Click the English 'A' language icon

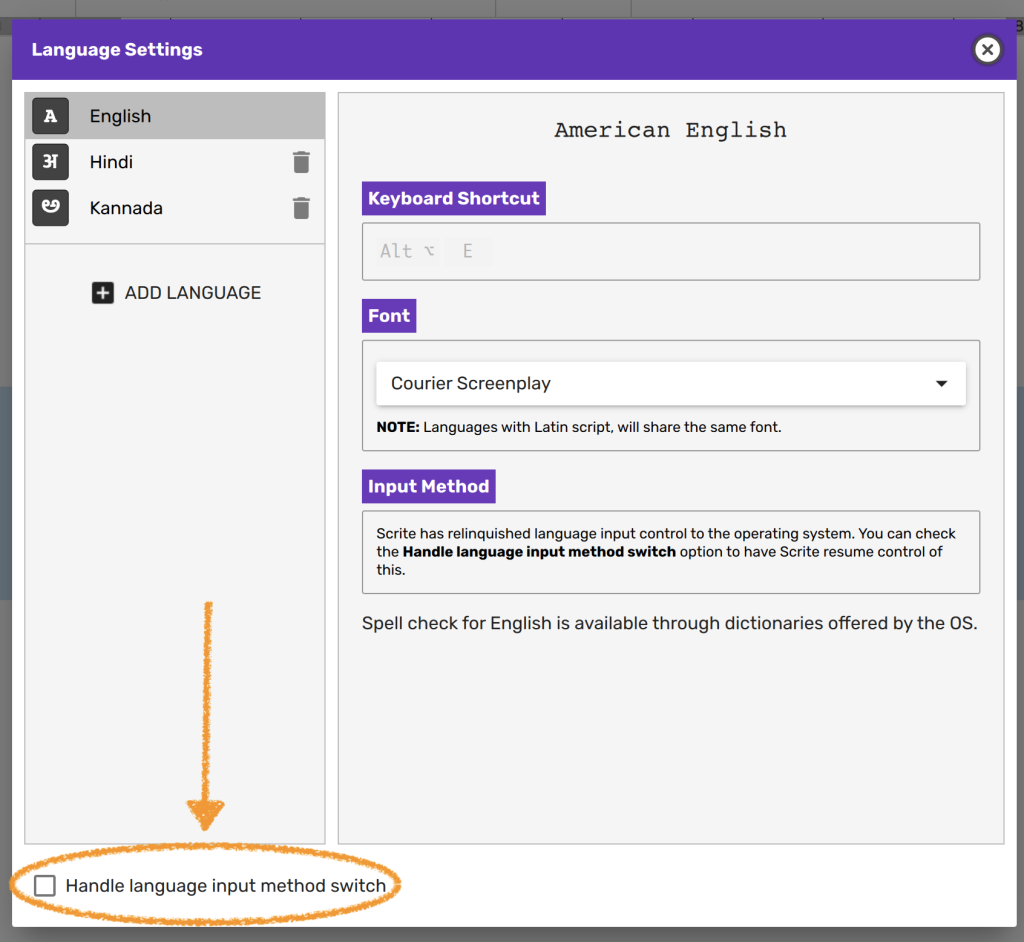point(50,116)
